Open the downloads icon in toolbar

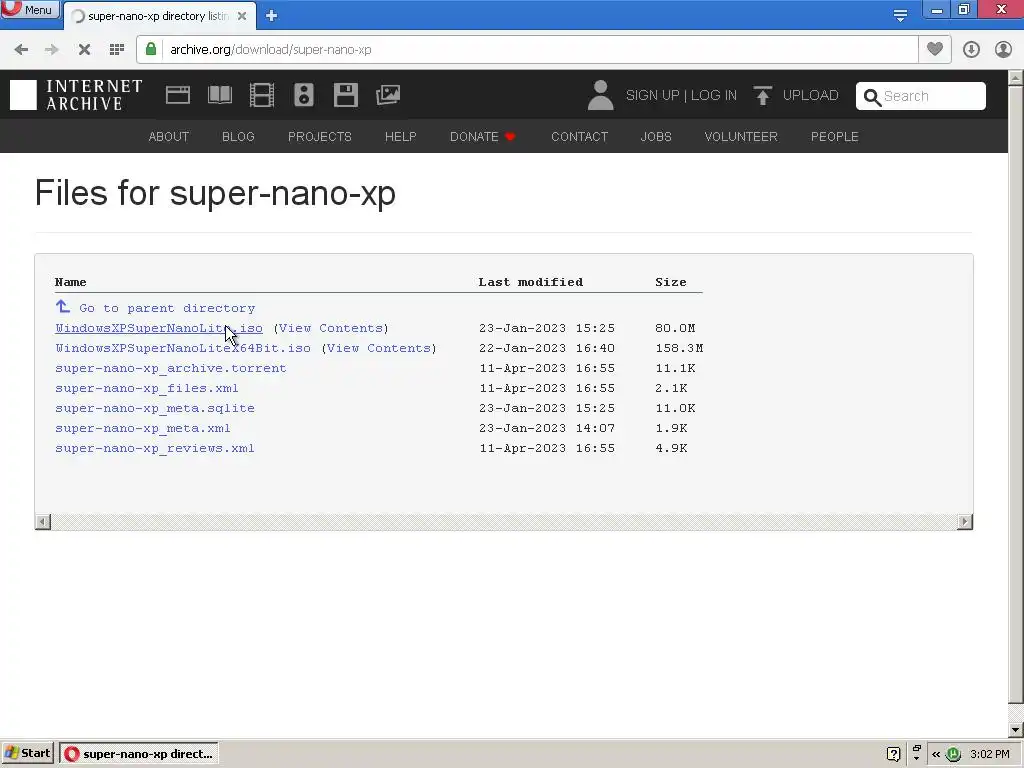coord(971,49)
